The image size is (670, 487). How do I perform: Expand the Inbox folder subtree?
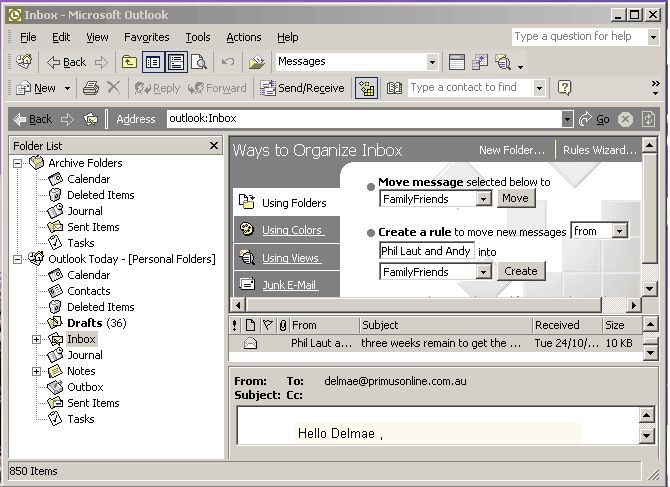click(x=36, y=339)
